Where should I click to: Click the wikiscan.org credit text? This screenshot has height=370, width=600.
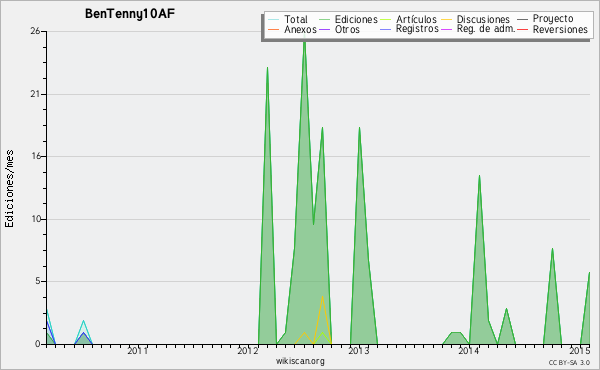(x=300, y=361)
